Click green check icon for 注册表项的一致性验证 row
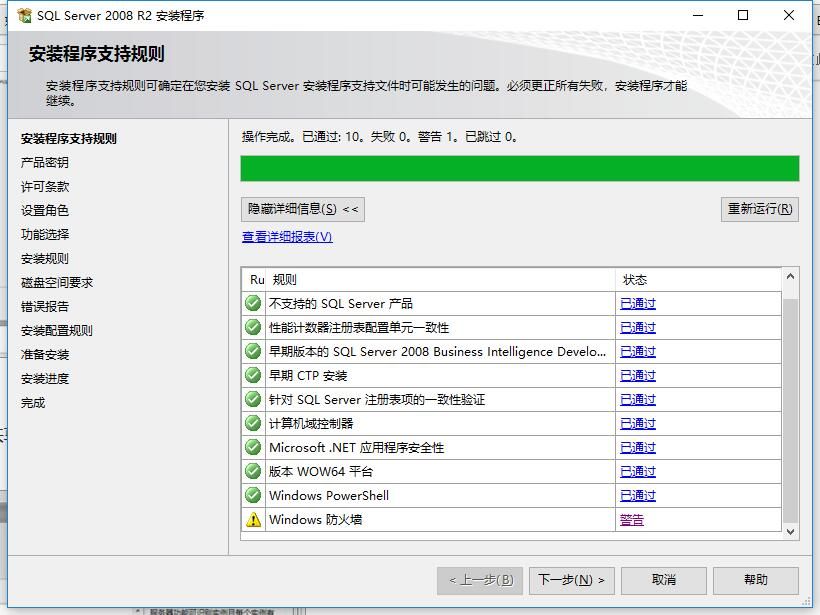The image size is (820, 615). [253, 400]
